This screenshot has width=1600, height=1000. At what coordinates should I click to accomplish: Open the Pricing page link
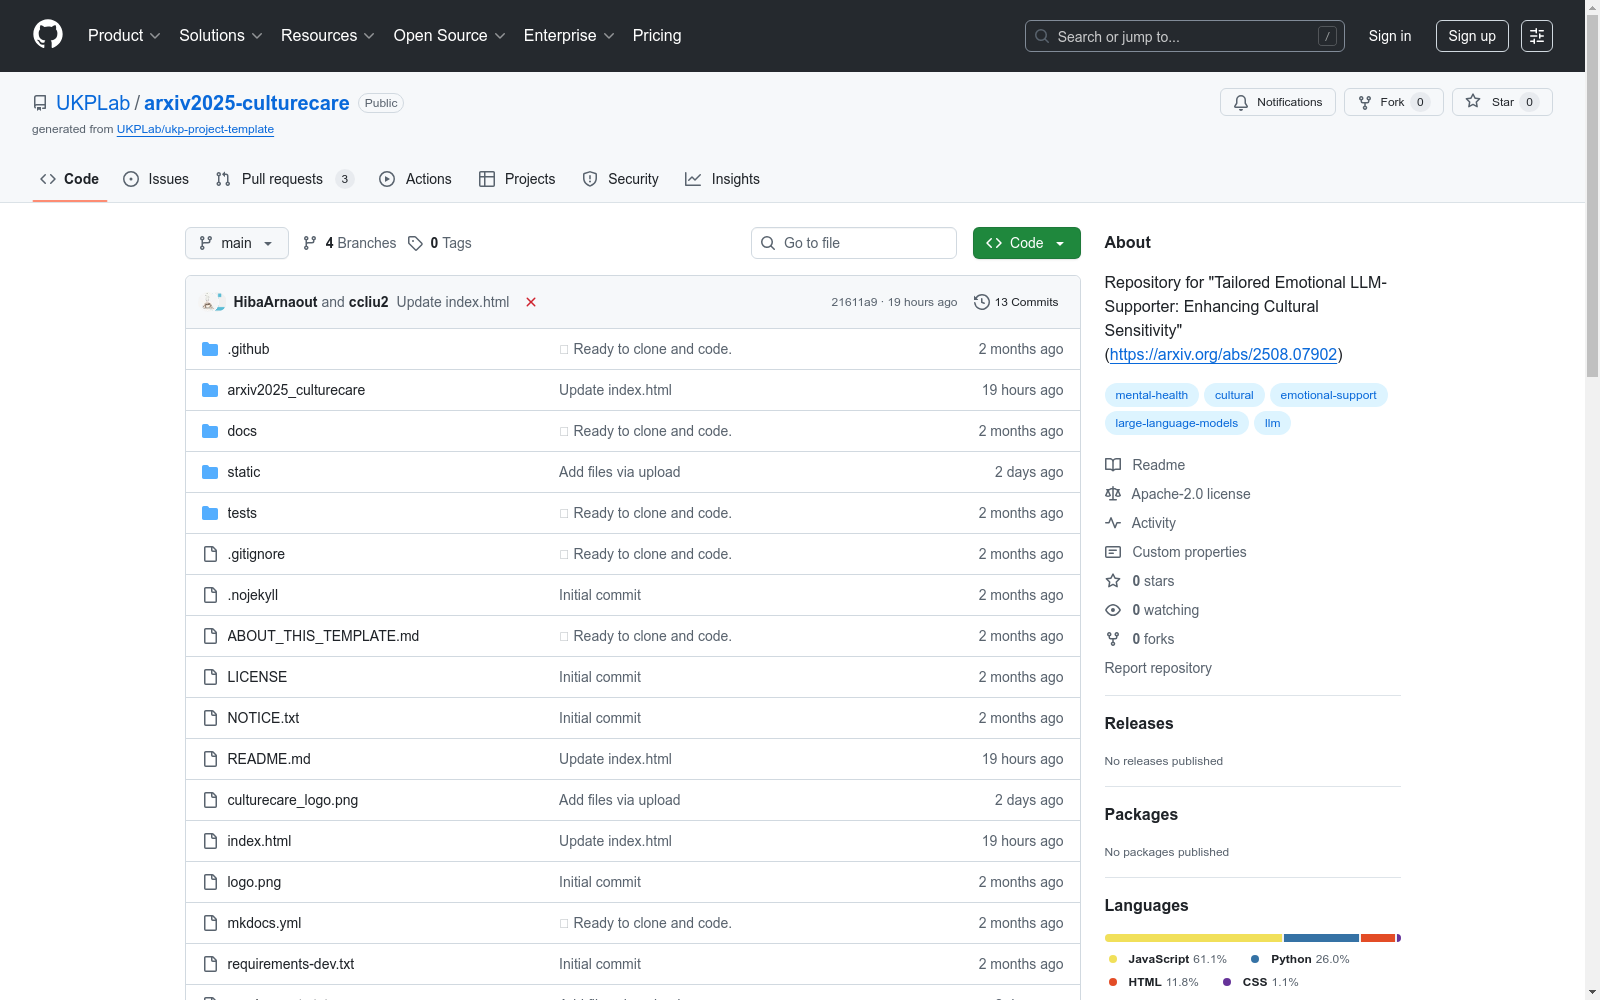point(657,36)
